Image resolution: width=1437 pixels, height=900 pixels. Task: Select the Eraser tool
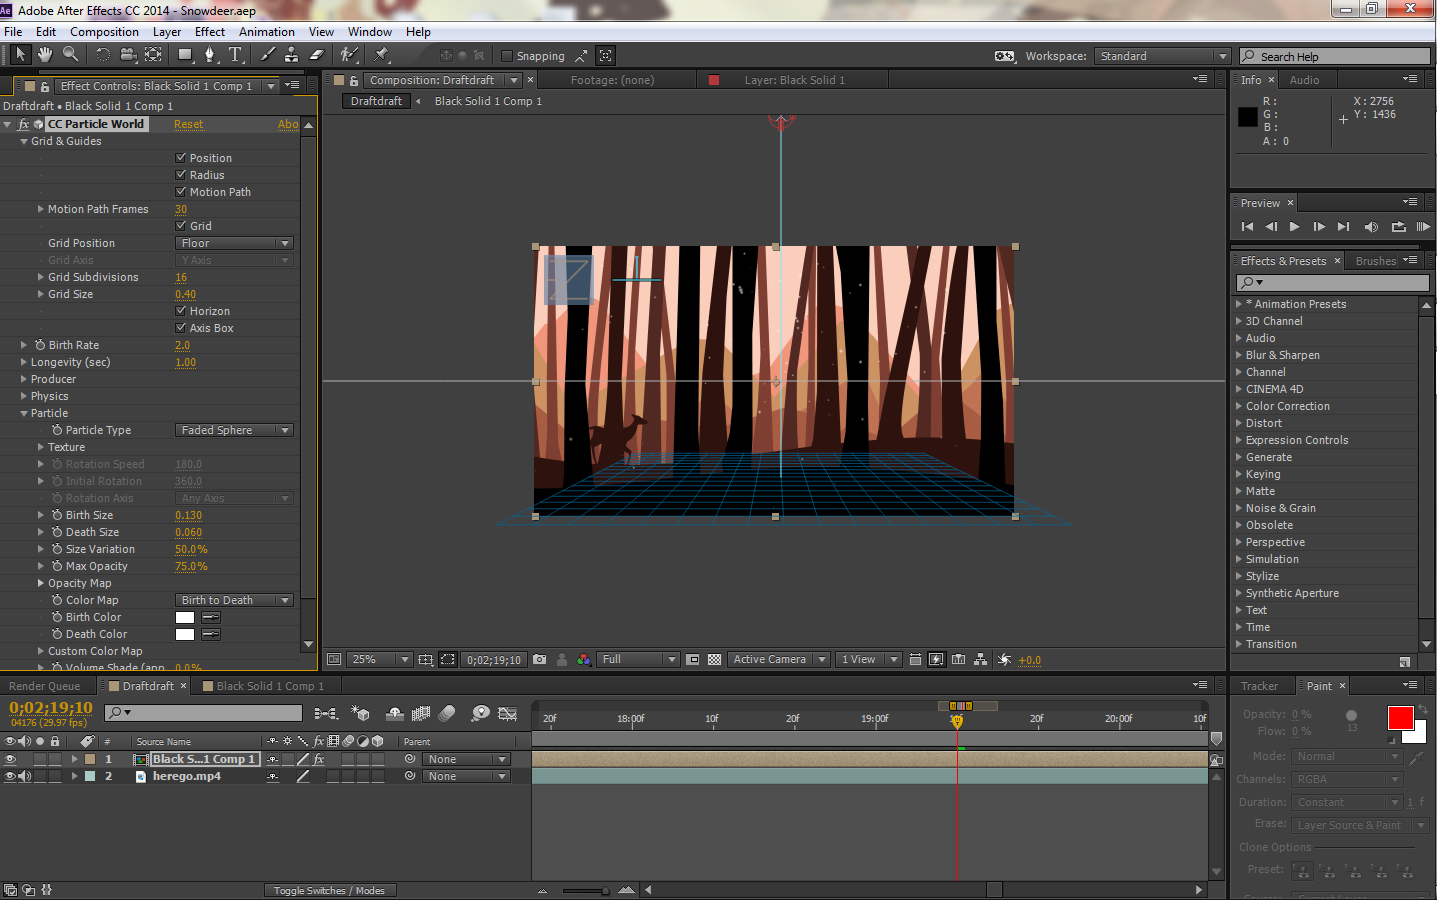pyautogui.click(x=317, y=55)
